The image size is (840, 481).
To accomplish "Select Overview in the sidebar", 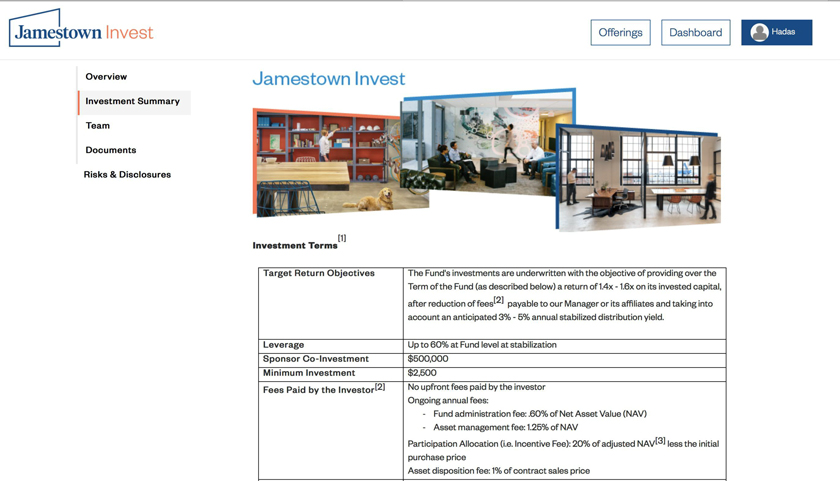I will (x=106, y=77).
